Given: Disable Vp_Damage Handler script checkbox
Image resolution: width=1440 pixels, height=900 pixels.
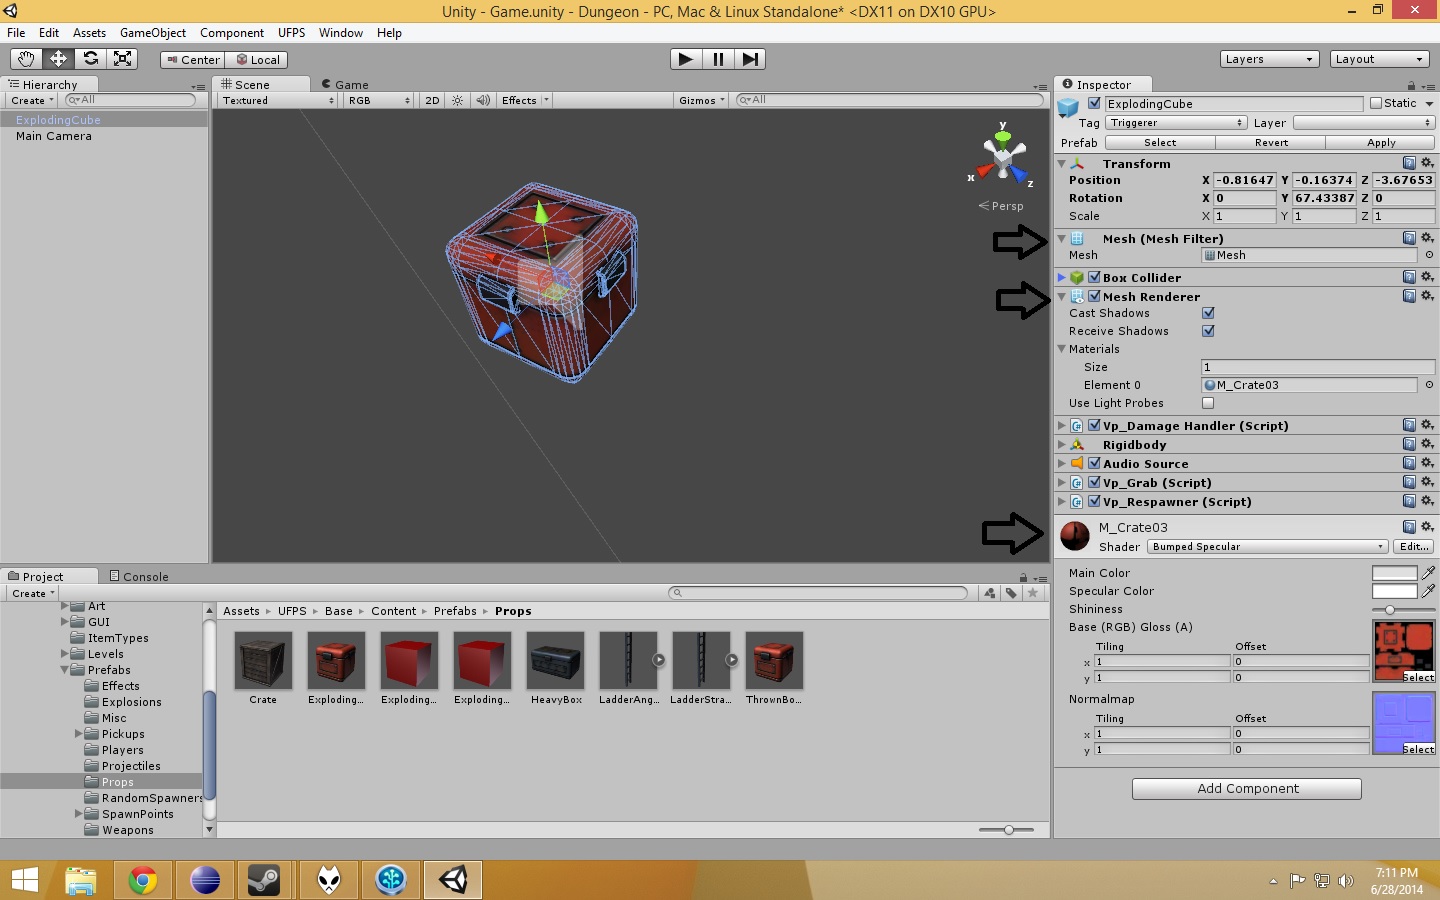Looking at the screenshot, I should [x=1094, y=425].
